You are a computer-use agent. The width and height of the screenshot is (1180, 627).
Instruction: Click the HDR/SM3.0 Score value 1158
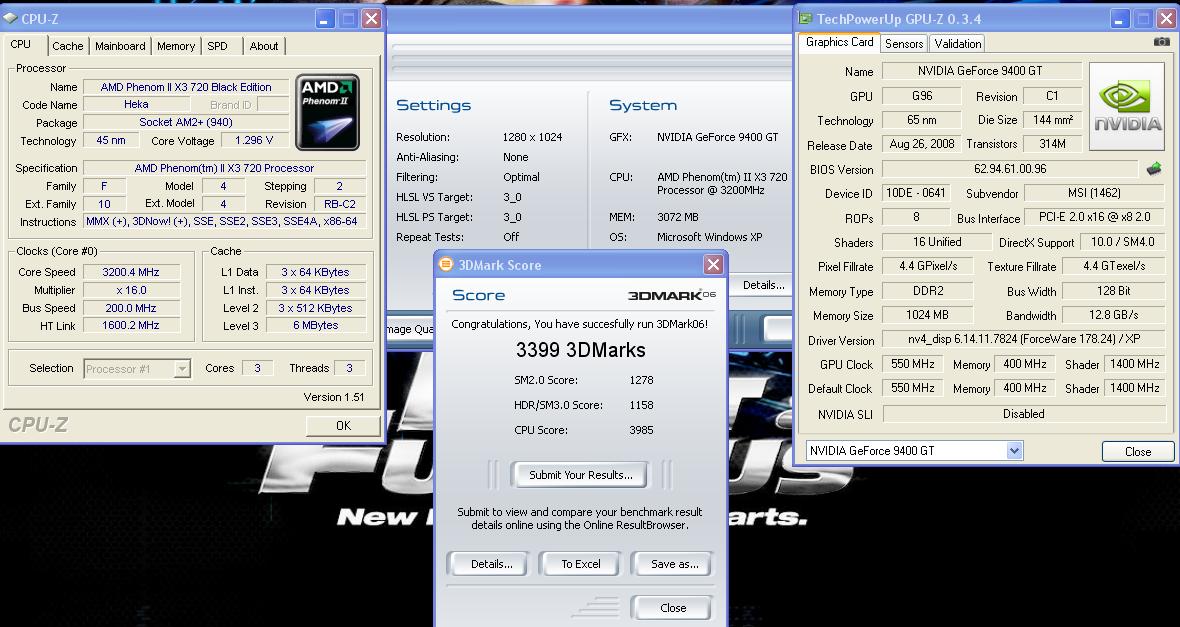(x=641, y=405)
